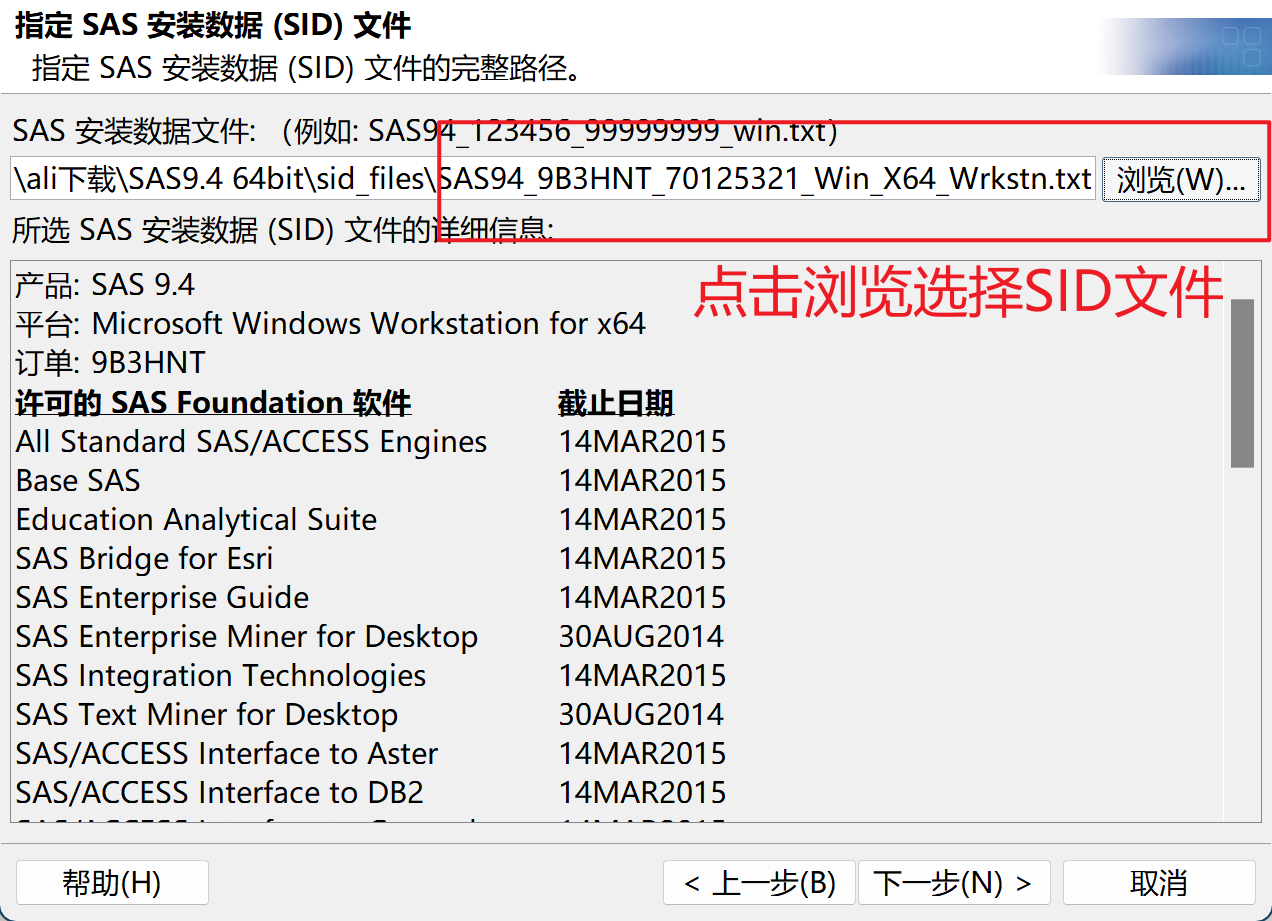
Task: Click 14MAR2015 date for Base SAS
Action: point(642,481)
